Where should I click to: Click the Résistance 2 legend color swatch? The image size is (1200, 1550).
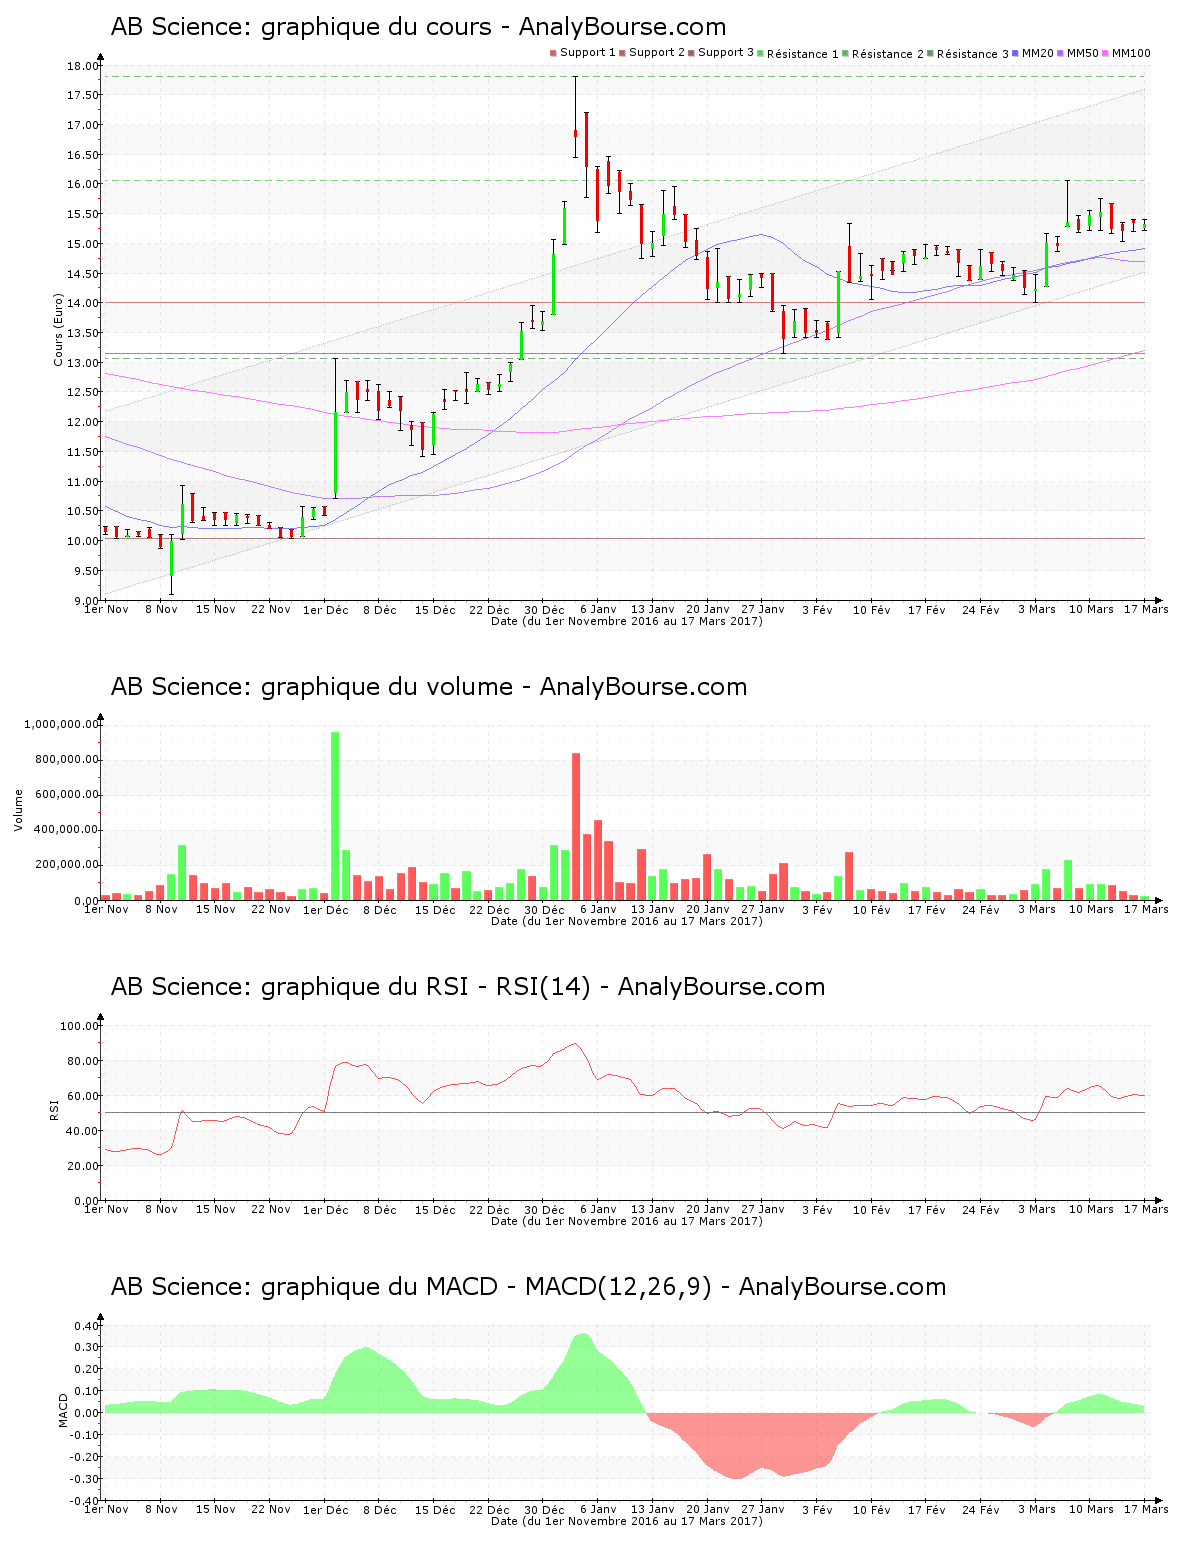click(x=846, y=53)
